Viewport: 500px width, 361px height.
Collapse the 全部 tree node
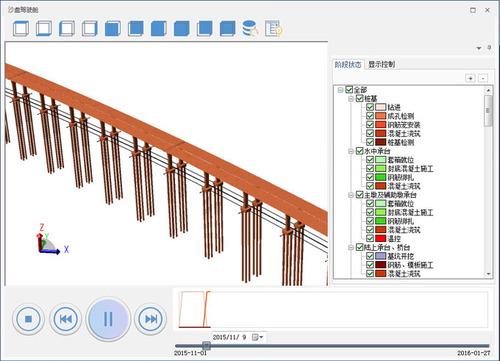click(340, 90)
